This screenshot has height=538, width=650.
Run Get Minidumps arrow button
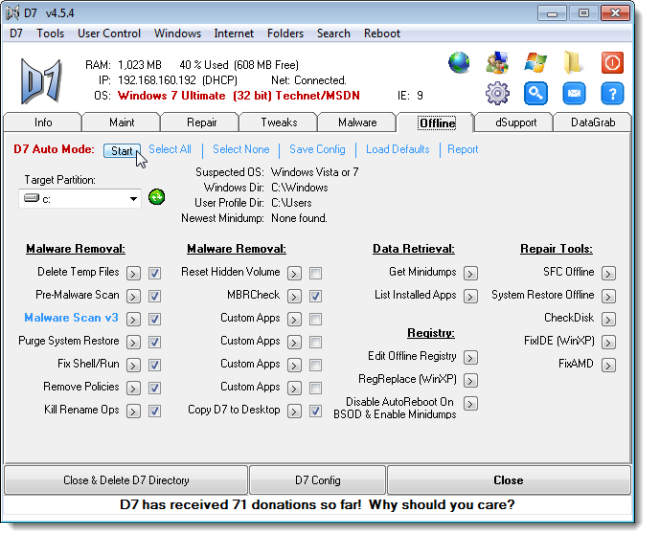471,274
